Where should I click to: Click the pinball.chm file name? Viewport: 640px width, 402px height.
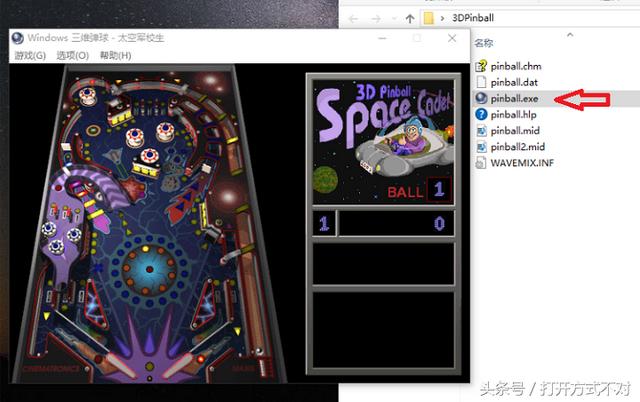[516, 66]
